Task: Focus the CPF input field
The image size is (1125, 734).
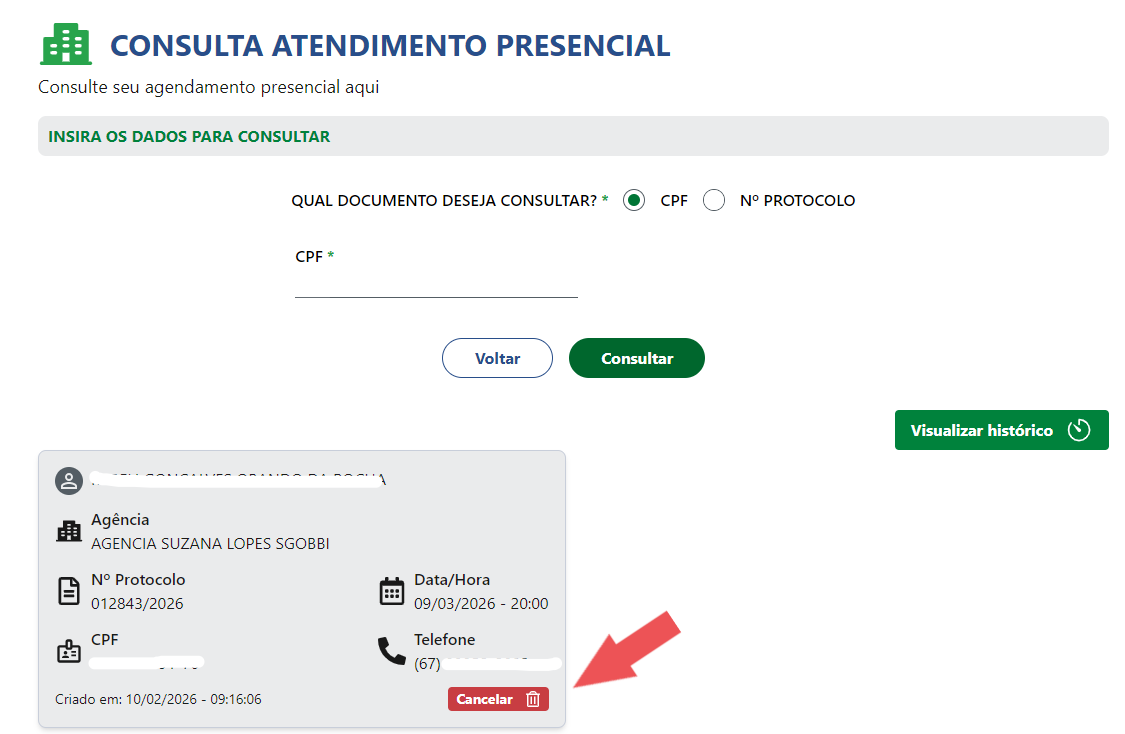Action: (436, 284)
